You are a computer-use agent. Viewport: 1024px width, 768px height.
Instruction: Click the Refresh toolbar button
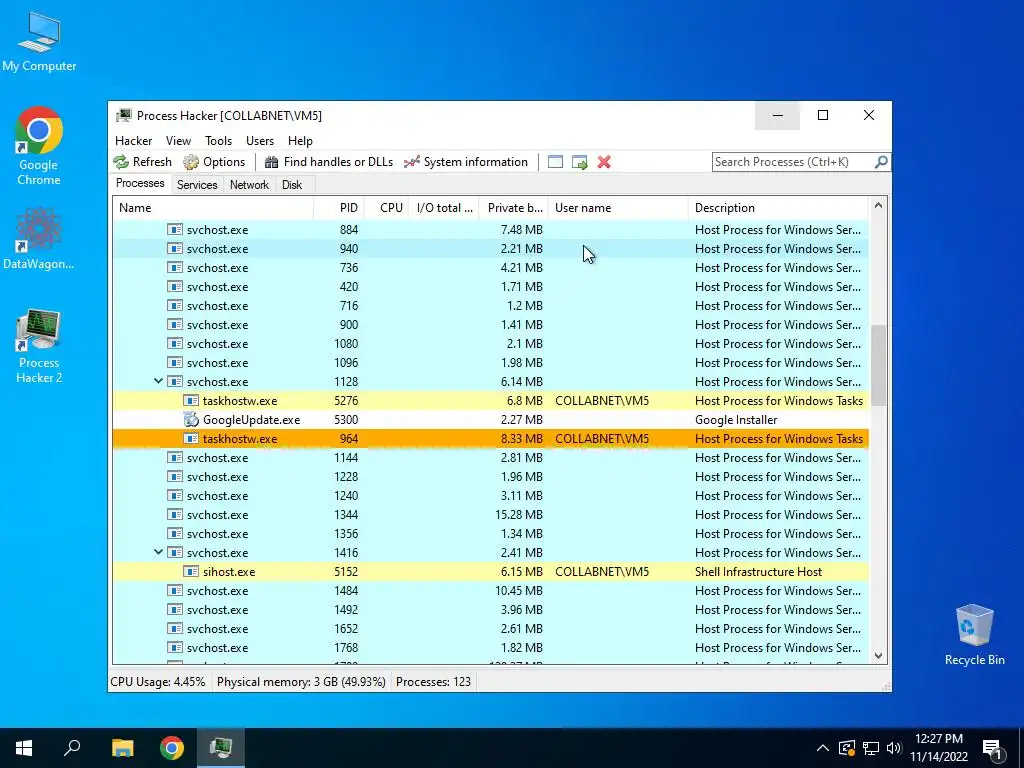tap(142, 162)
